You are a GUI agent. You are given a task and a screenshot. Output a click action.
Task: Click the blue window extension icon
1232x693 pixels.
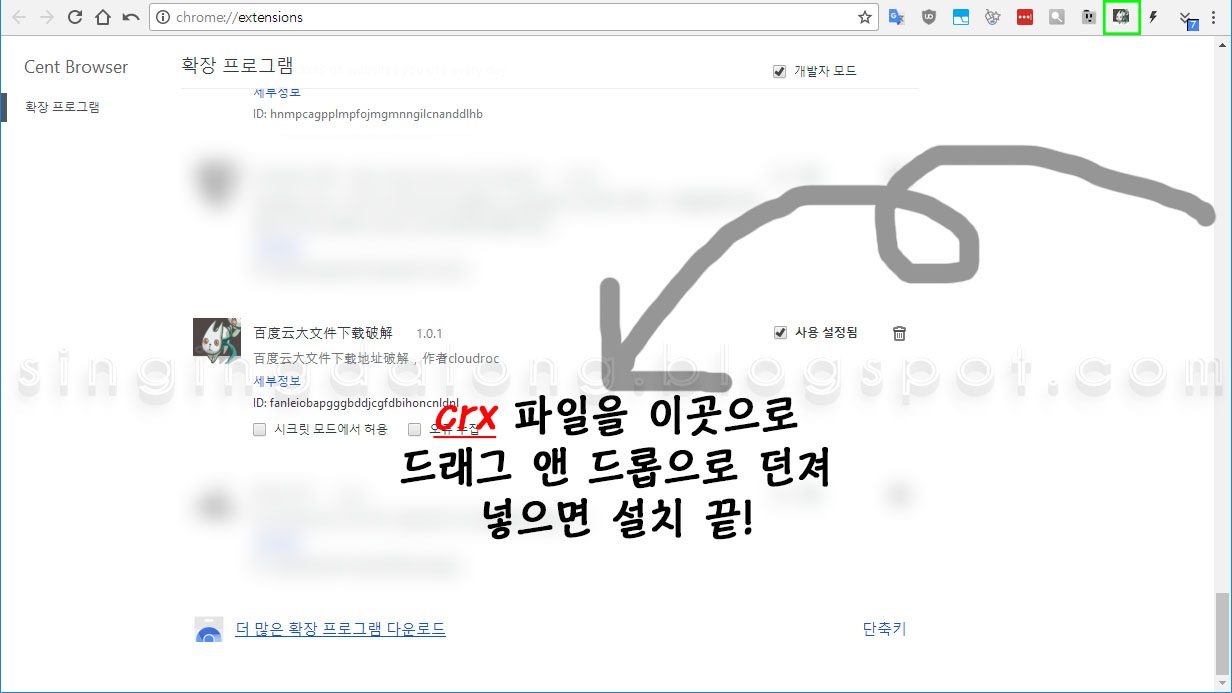(961, 17)
